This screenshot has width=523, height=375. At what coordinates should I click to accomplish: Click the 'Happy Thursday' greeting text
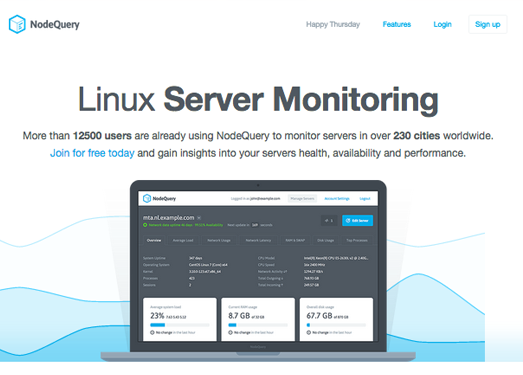tap(333, 24)
